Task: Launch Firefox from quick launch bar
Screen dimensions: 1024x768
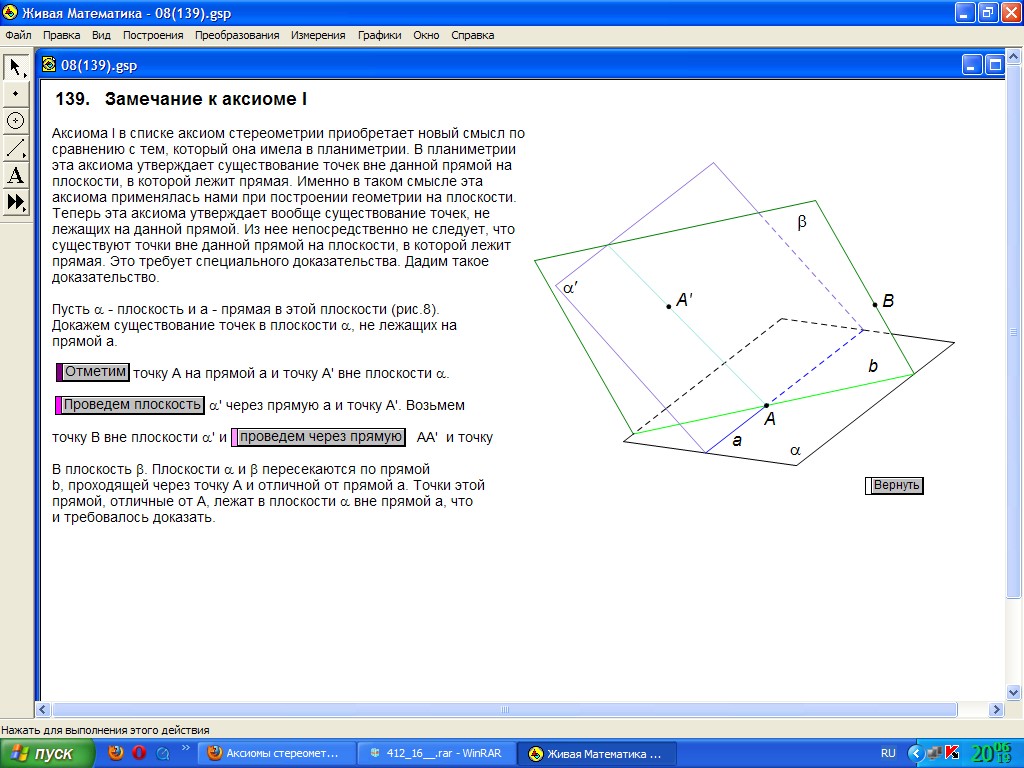Action: tap(116, 753)
